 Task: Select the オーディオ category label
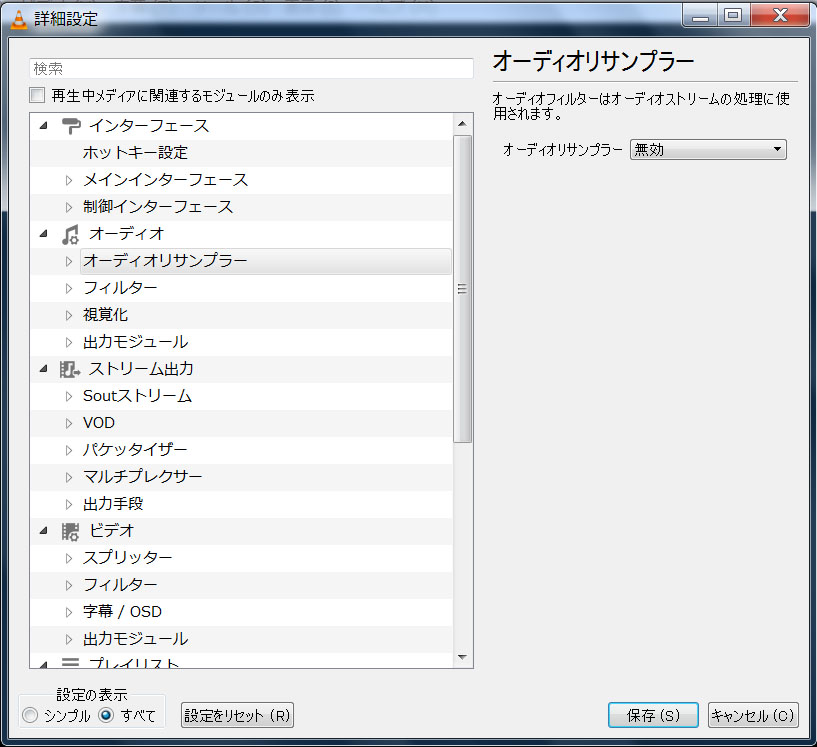click(127, 233)
